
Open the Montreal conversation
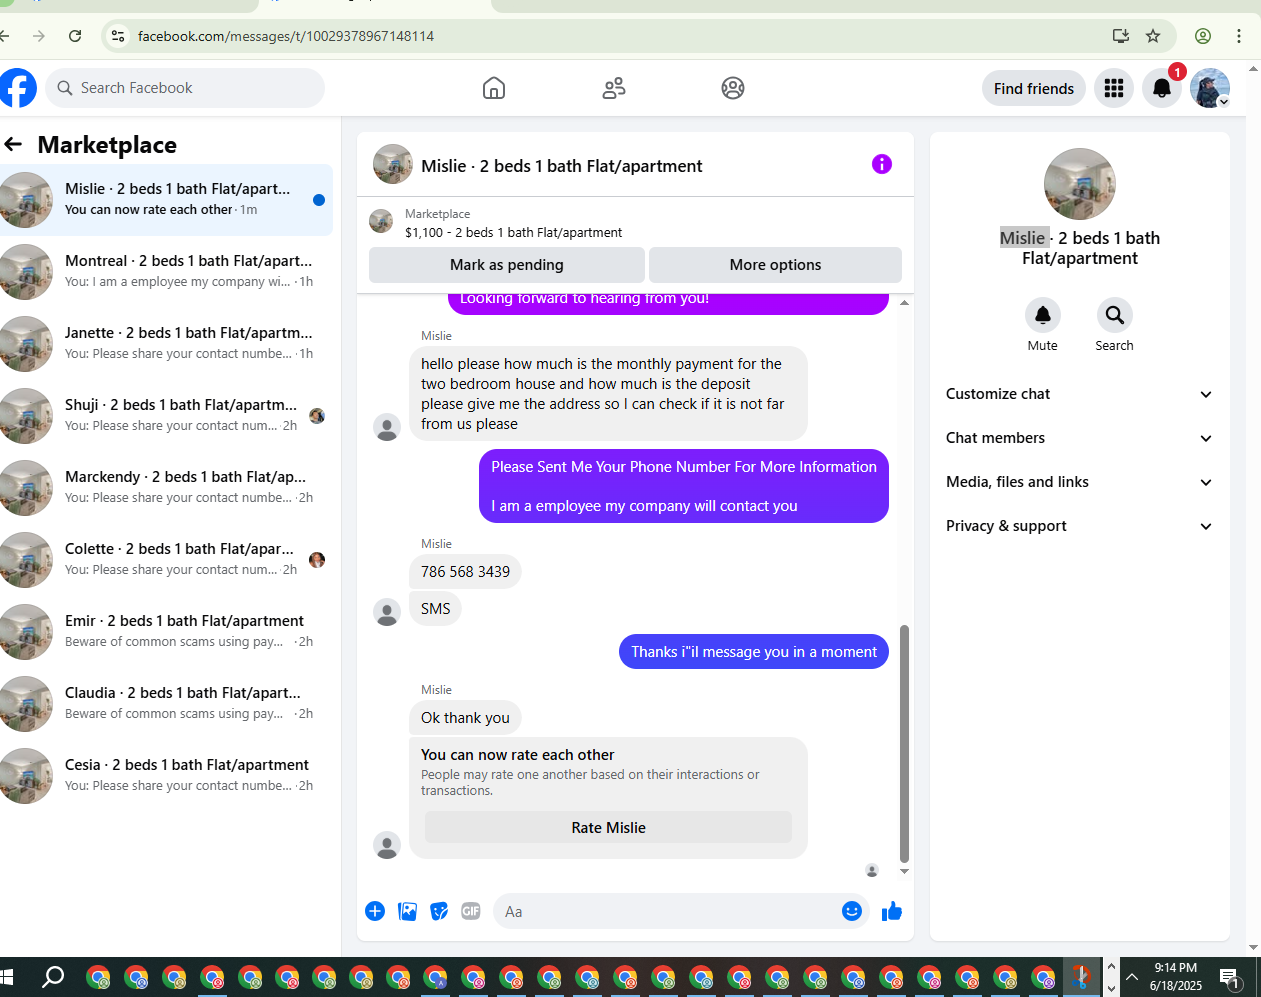(166, 272)
